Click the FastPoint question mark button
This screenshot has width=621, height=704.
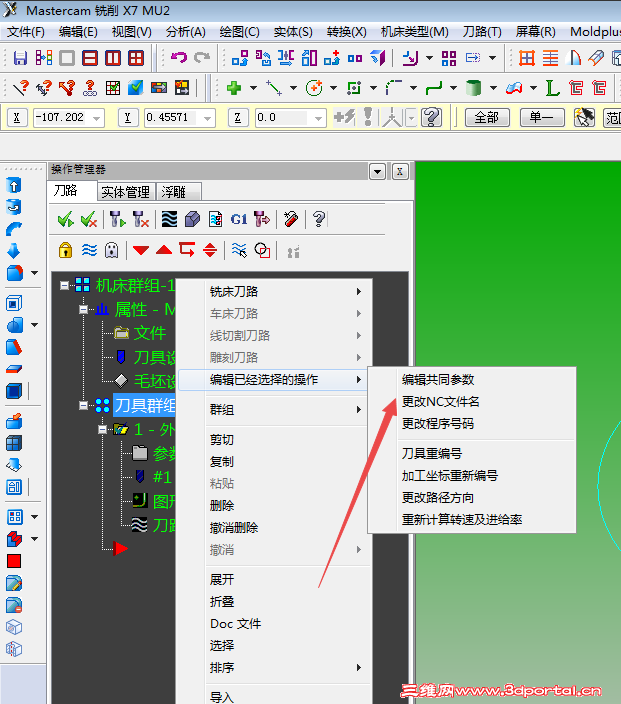432,118
